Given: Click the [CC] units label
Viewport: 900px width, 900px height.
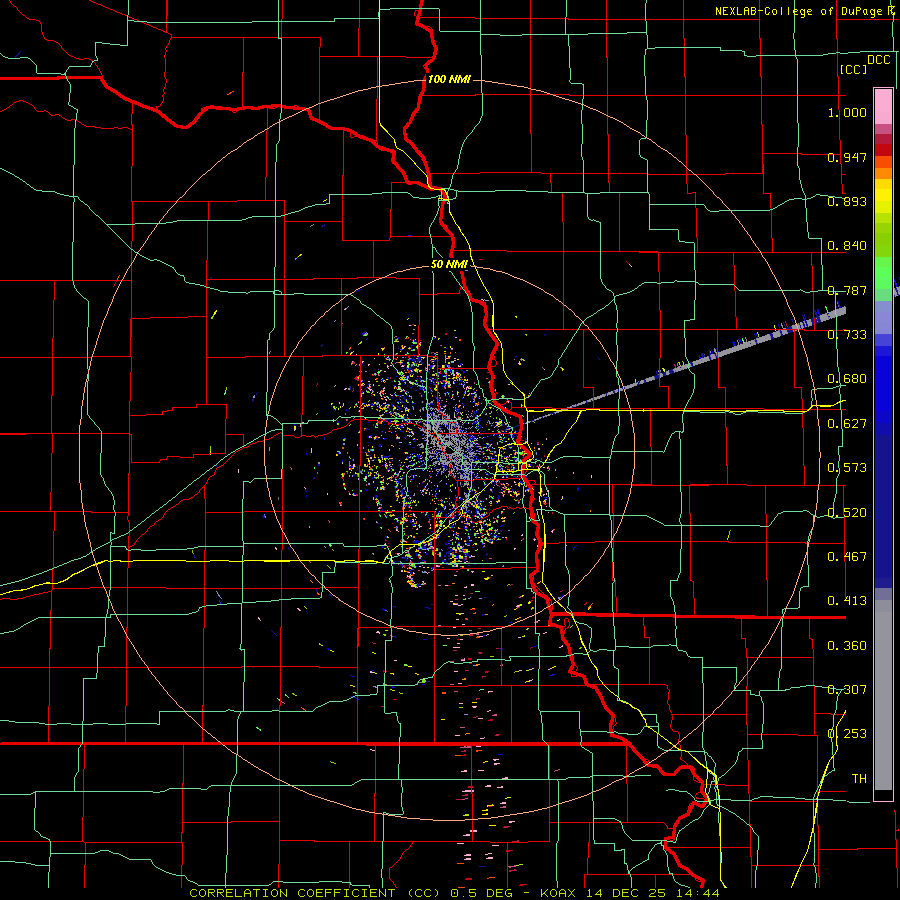Looking at the screenshot, I should tap(853, 69).
